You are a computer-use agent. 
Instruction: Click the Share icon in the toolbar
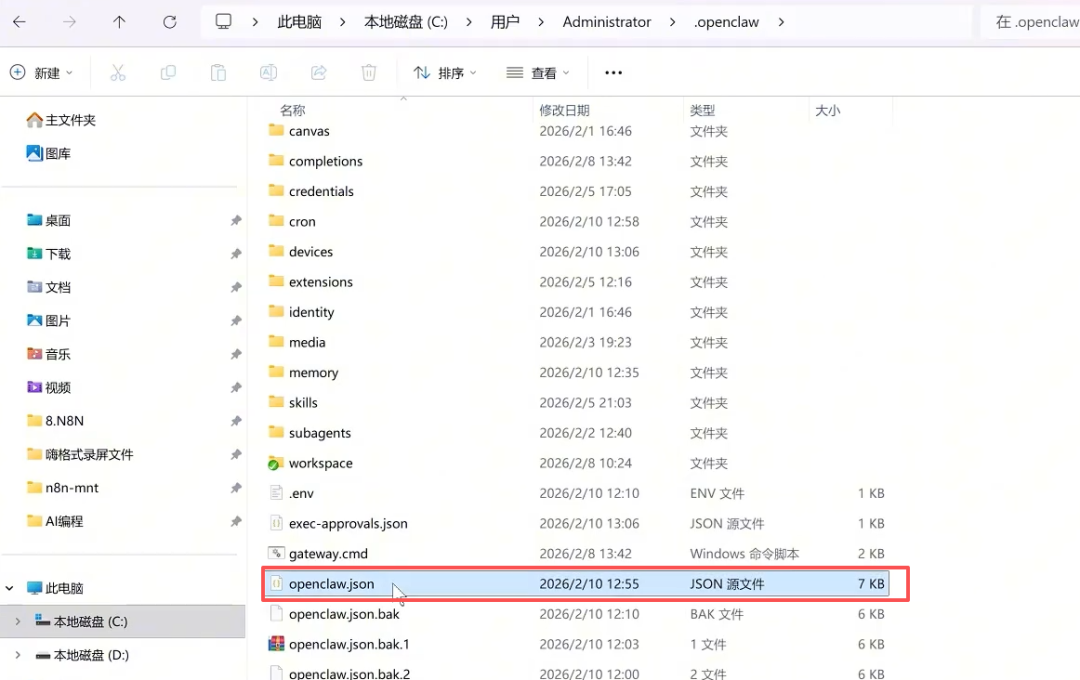[318, 72]
